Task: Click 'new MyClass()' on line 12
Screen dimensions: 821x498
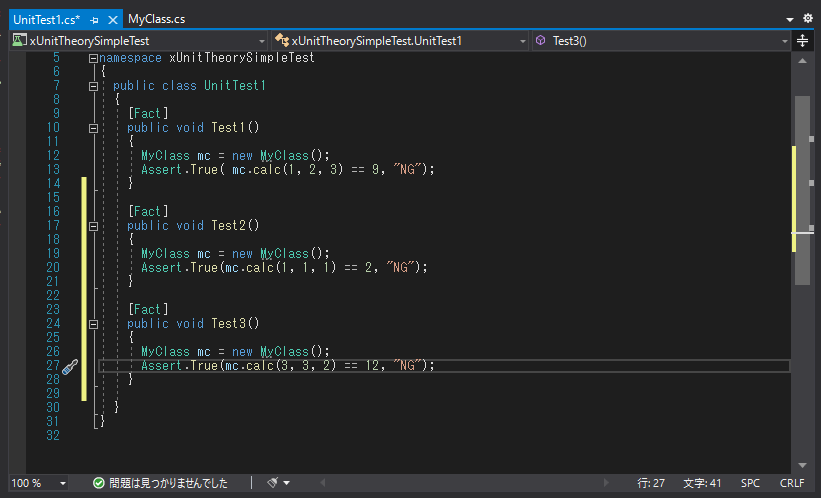Action: tap(277, 156)
